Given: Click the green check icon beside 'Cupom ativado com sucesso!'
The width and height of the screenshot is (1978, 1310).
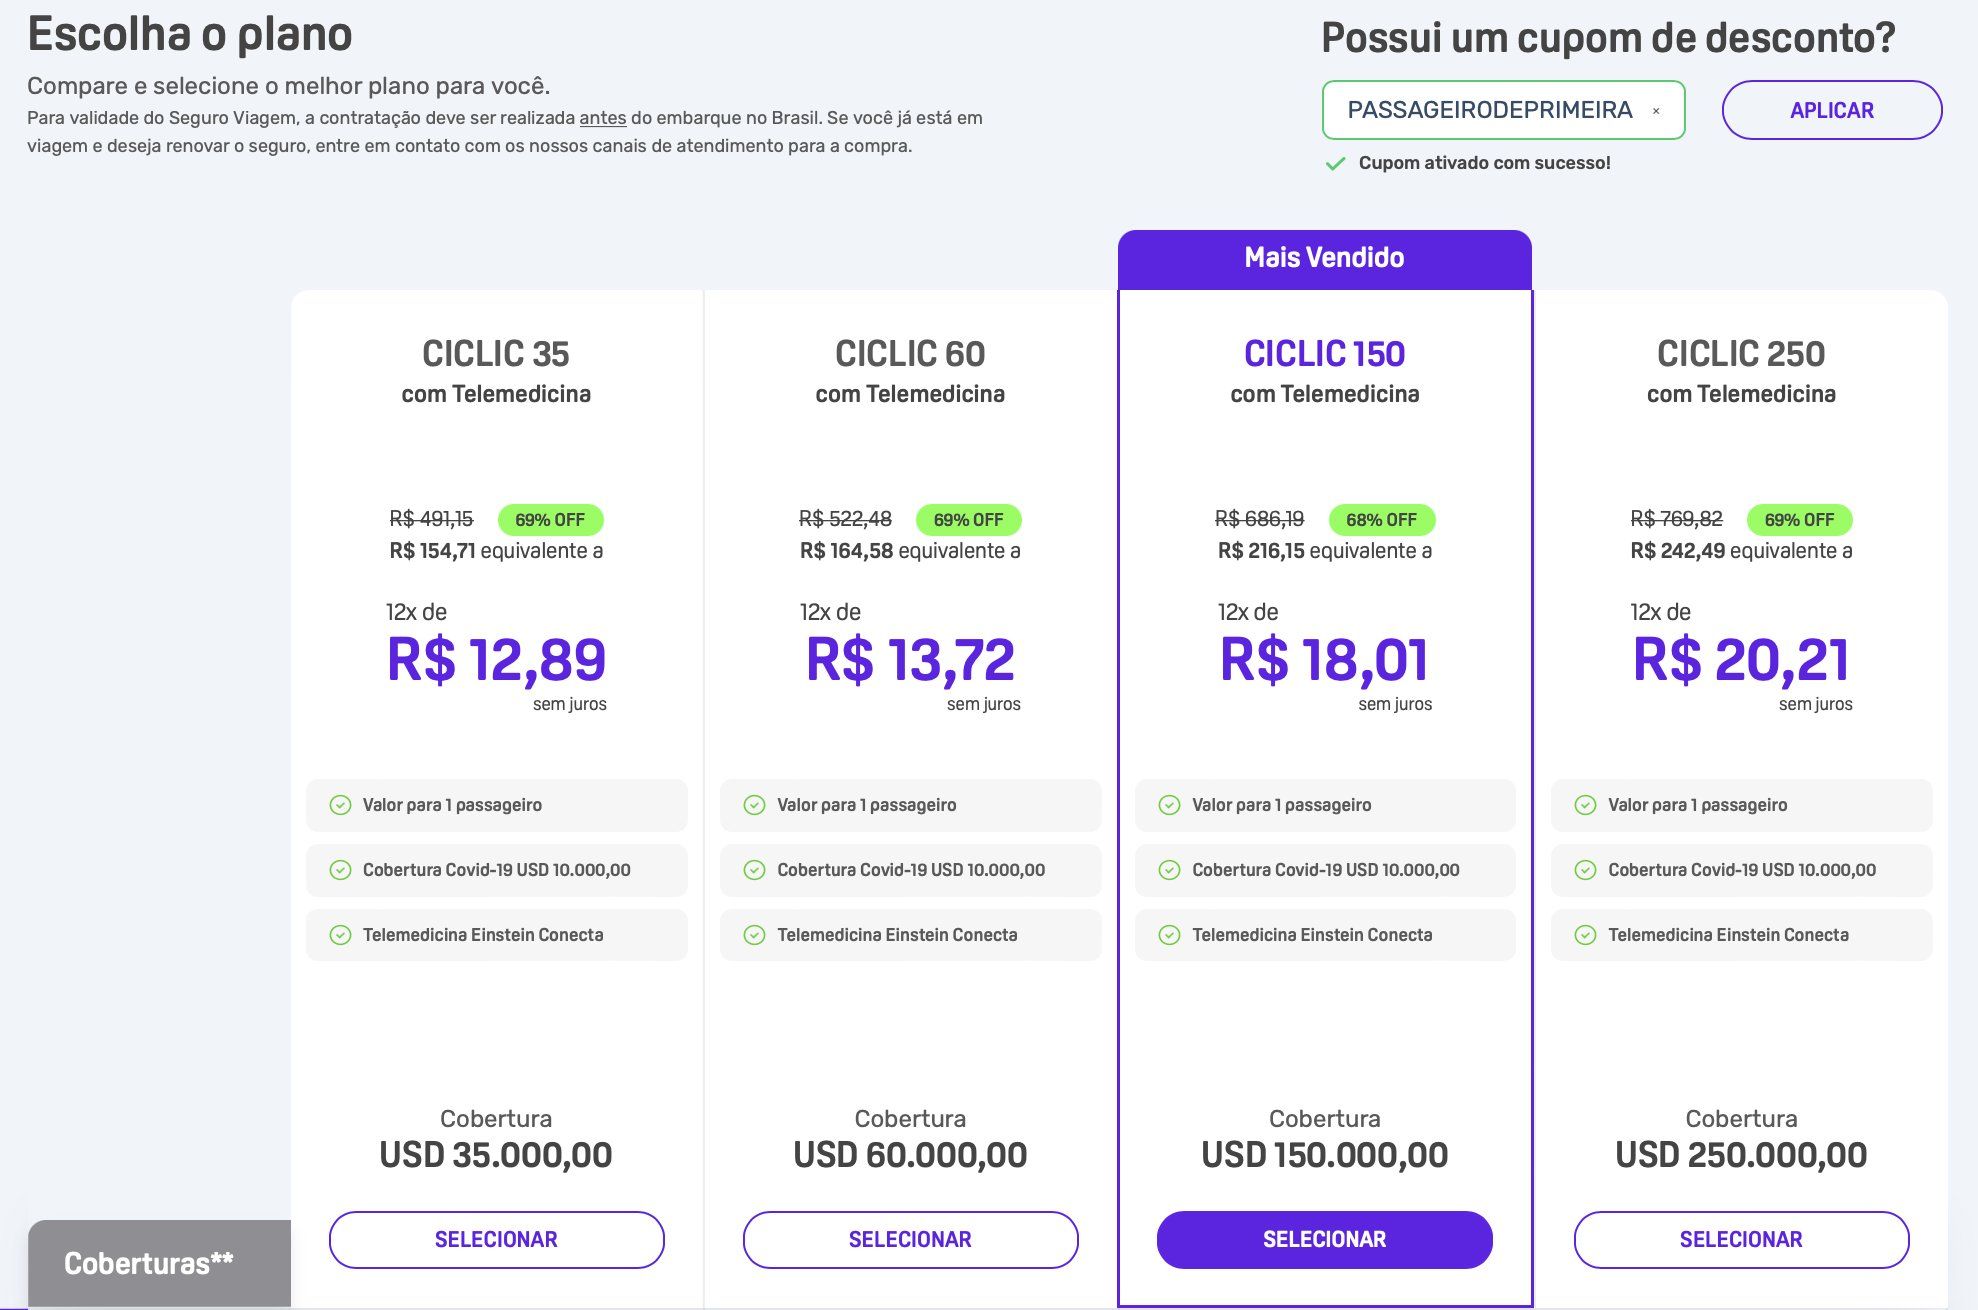Looking at the screenshot, I should pyautogui.click(x=1335, y=164).
